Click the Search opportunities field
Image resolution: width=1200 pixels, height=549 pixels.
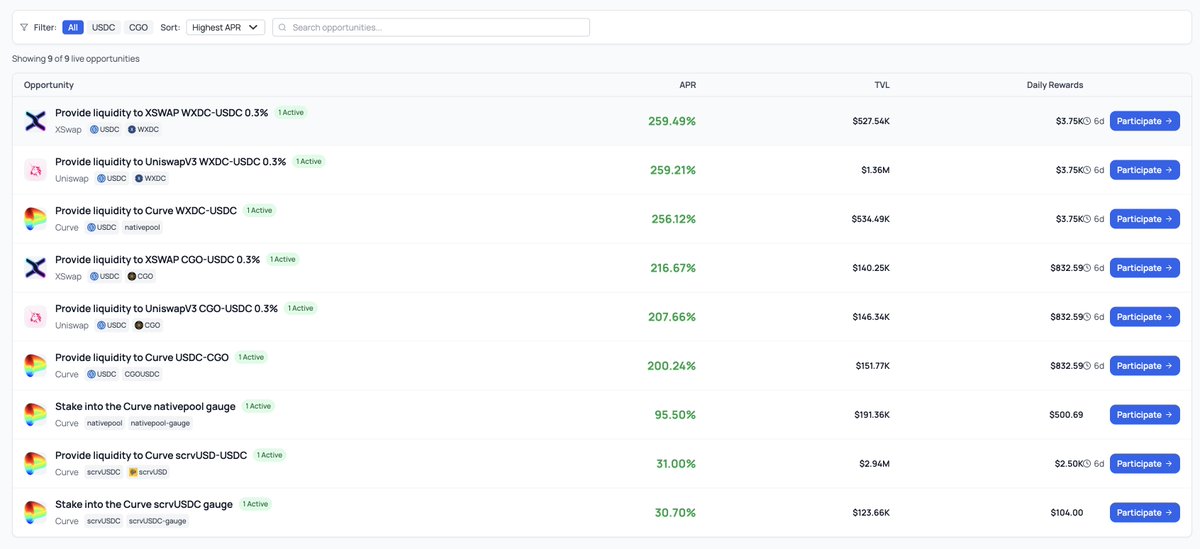(431, 27)
